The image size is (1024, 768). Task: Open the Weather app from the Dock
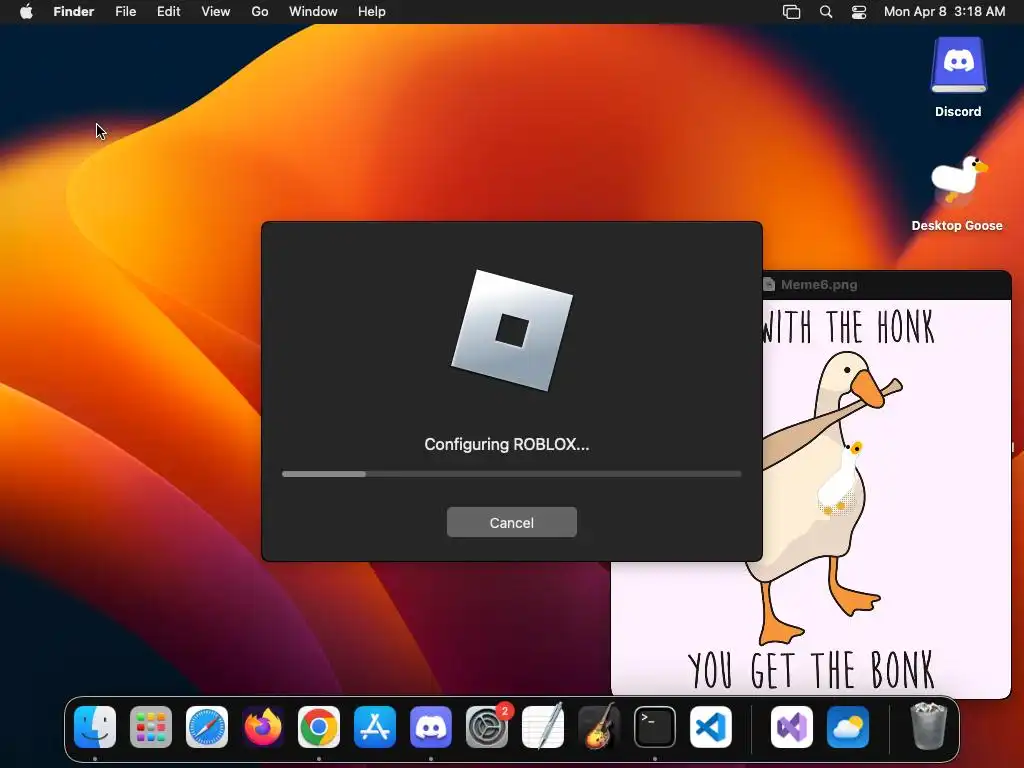coord(848,727)
